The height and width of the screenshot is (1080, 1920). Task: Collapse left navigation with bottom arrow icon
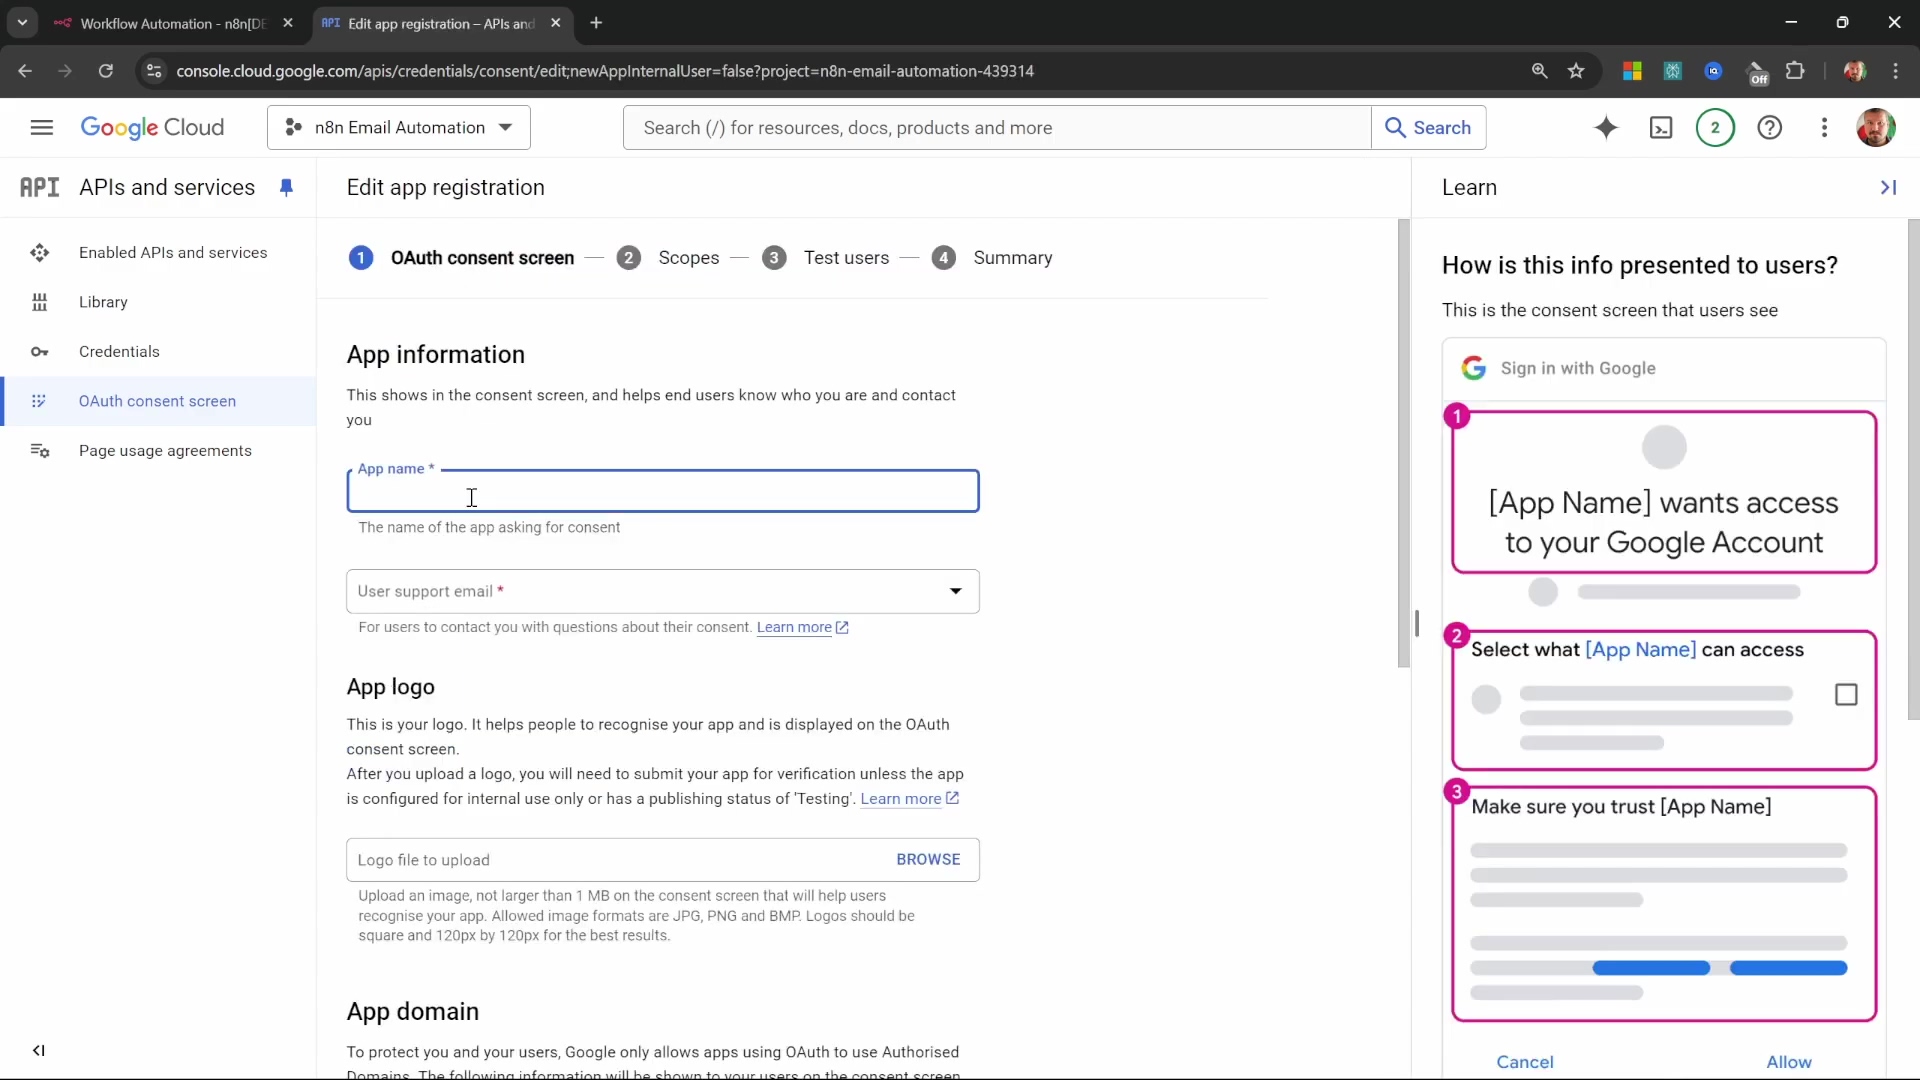tap(38, 1050)
